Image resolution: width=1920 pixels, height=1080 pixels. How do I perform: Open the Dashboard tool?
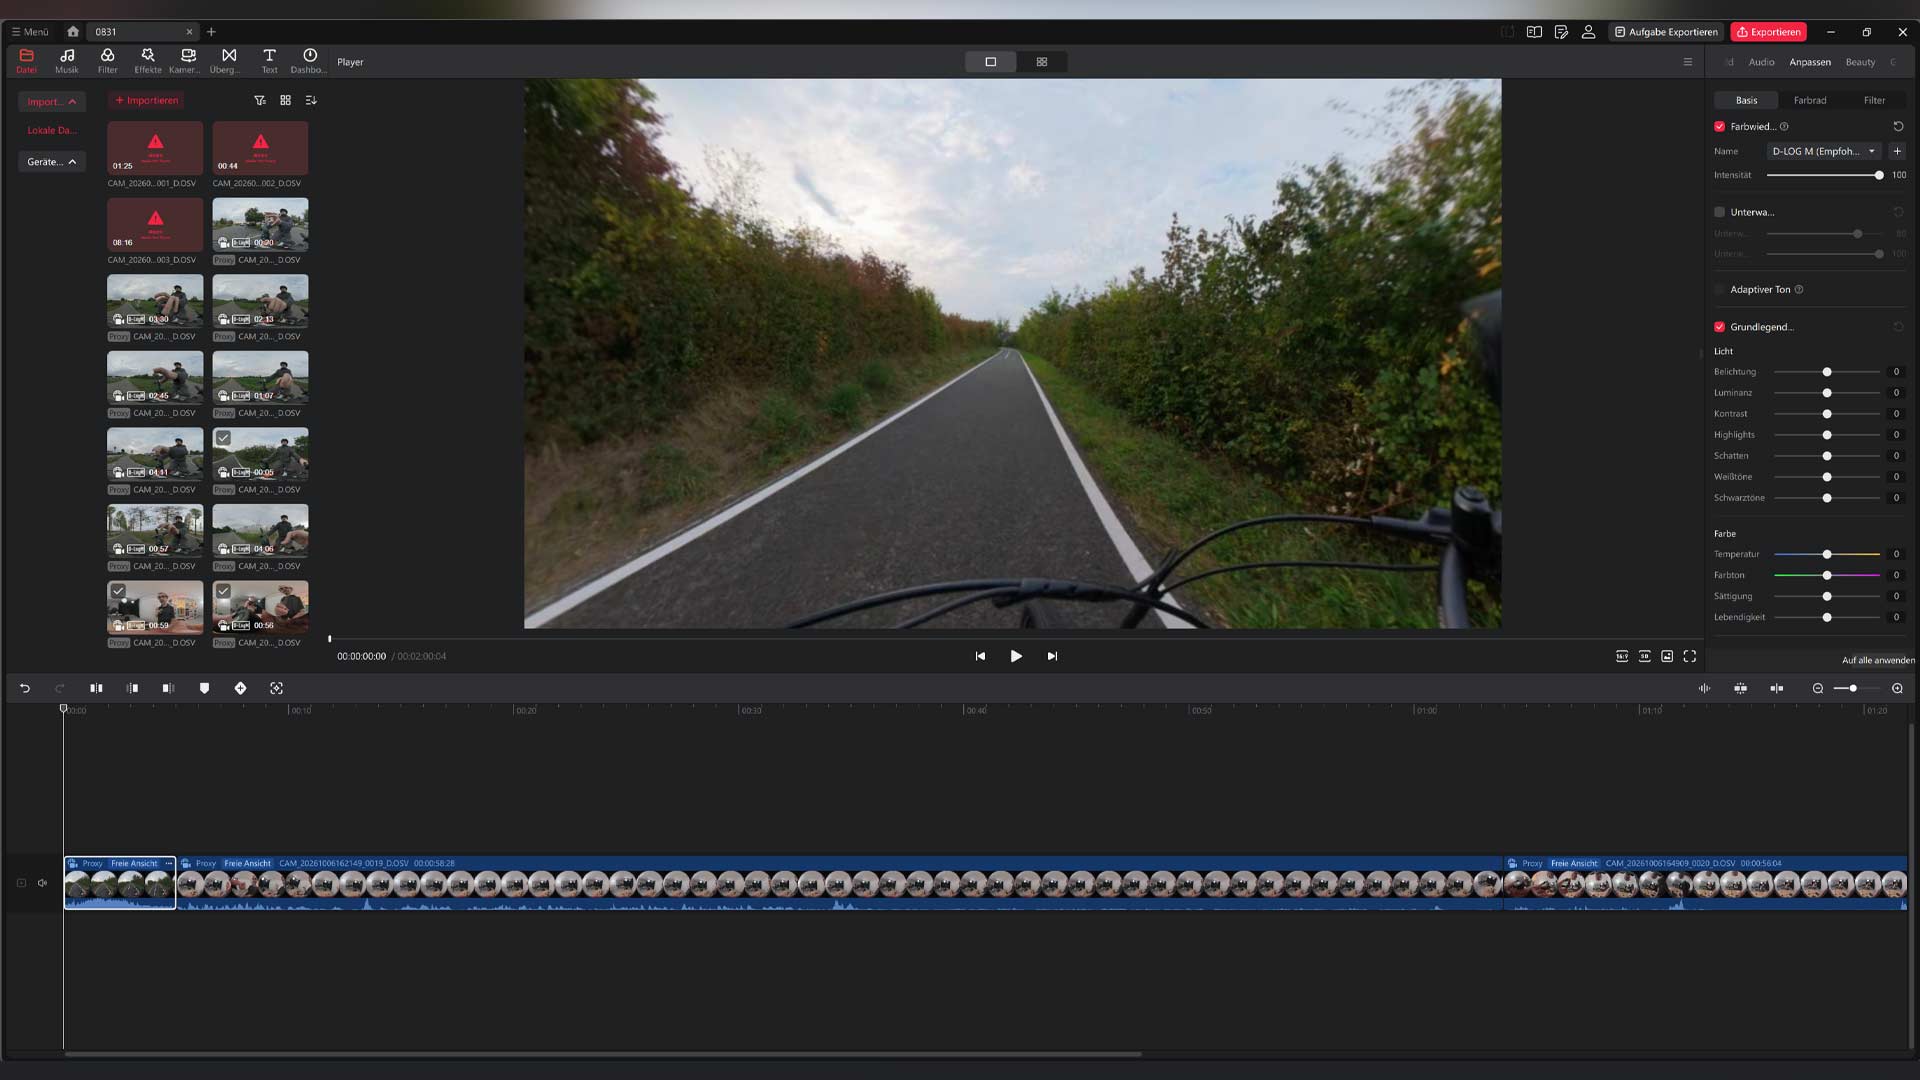pos(309,61)
